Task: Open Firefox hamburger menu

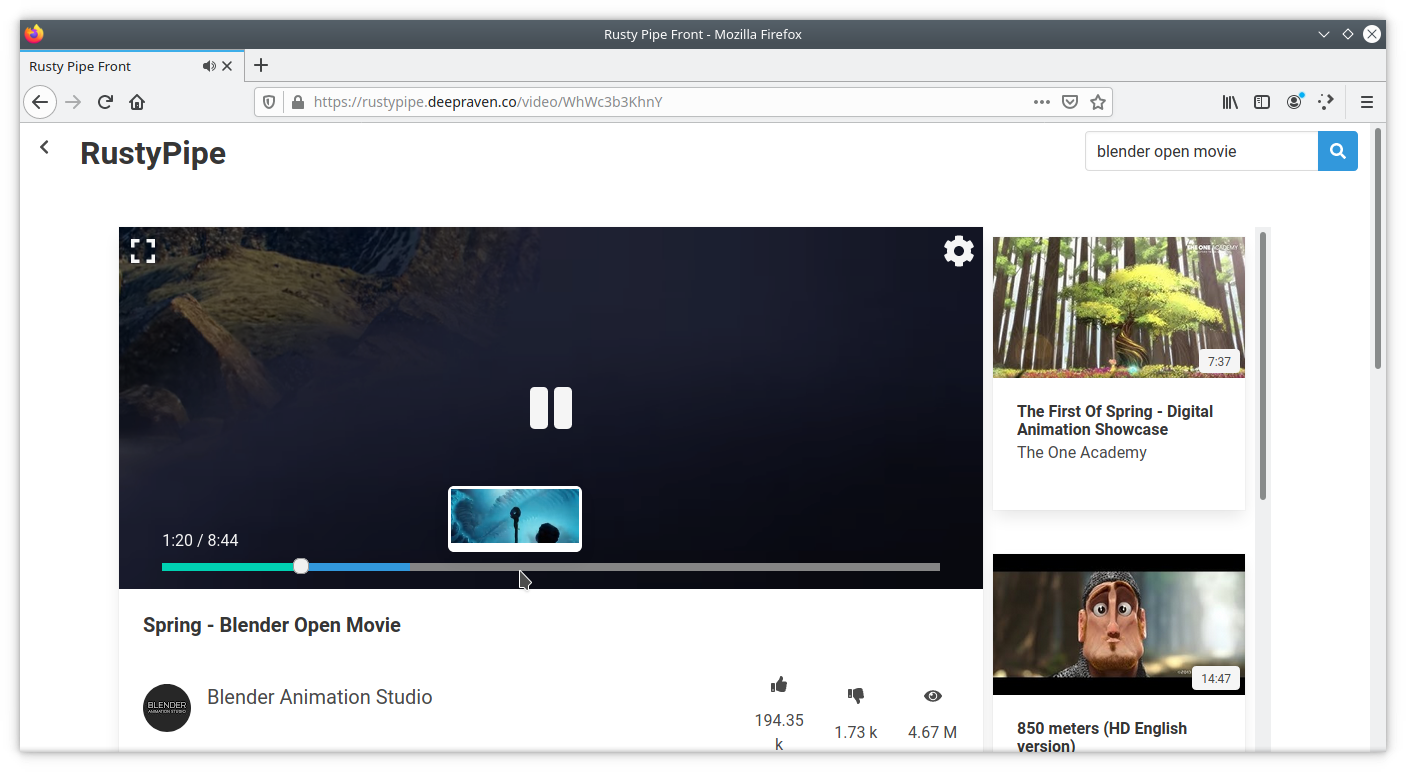Action: 1367,102
